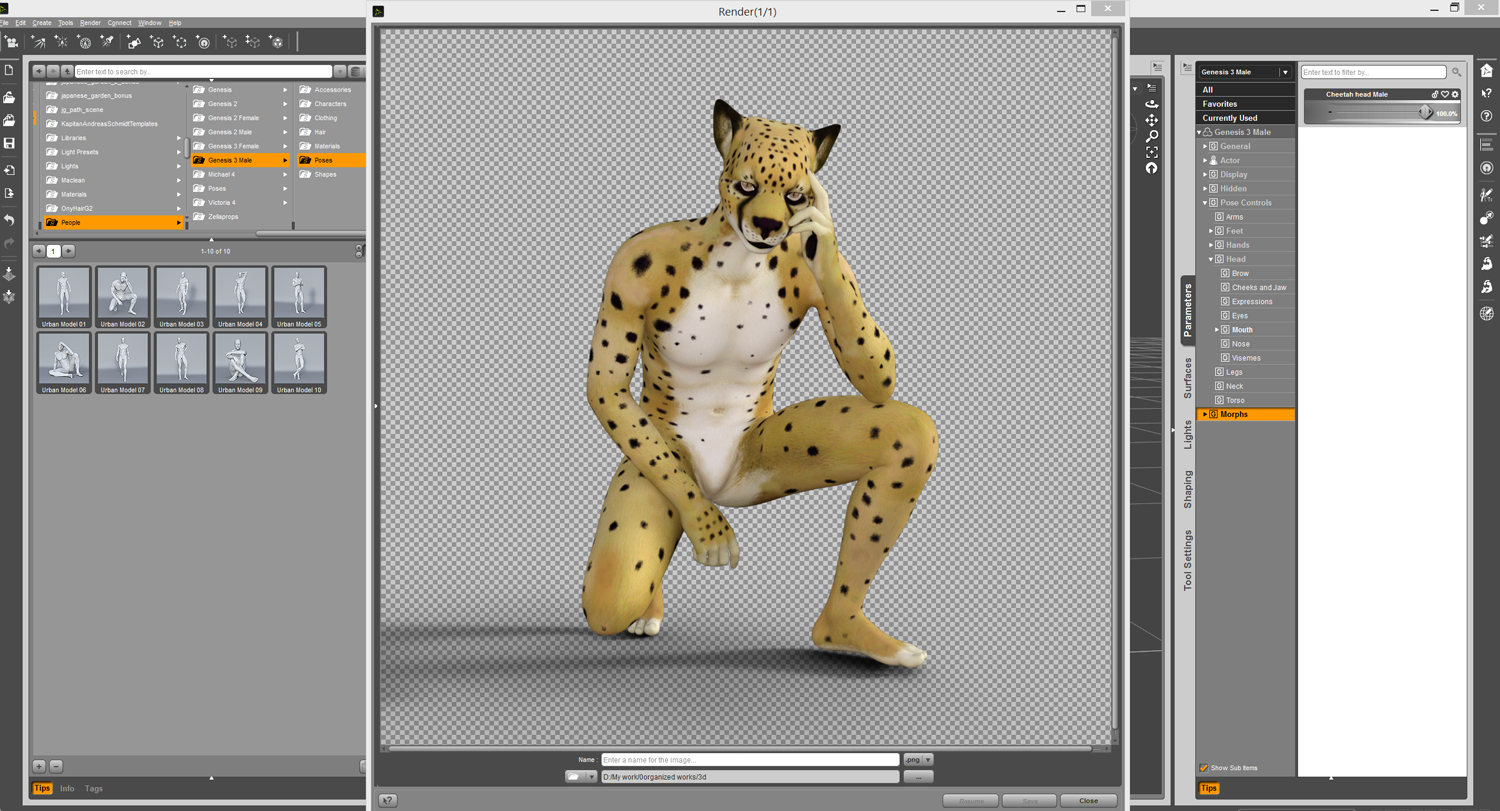Click the favorite heart icon on Cheetah head Male
Viewport: 1500px width, 811px height.
[1445, 95]
